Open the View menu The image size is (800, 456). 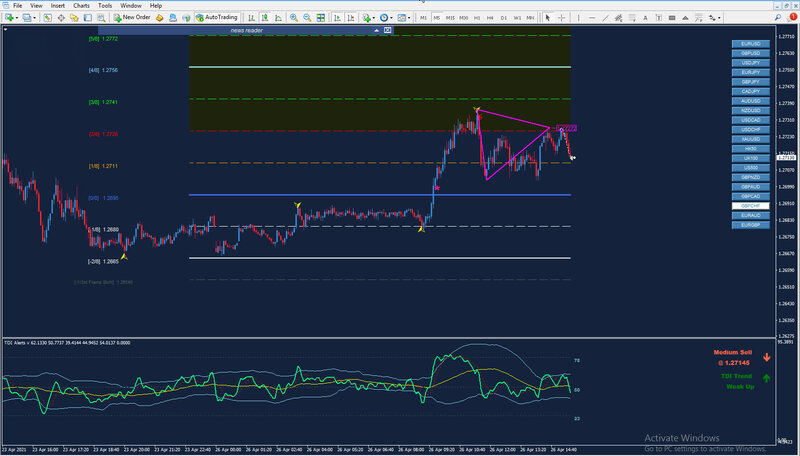click(36, 6)
